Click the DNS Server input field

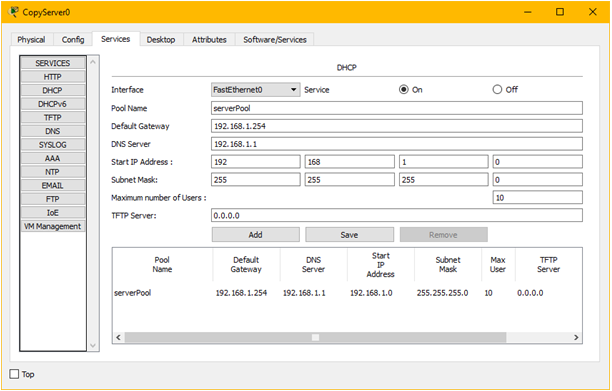(x=397, y=144)
